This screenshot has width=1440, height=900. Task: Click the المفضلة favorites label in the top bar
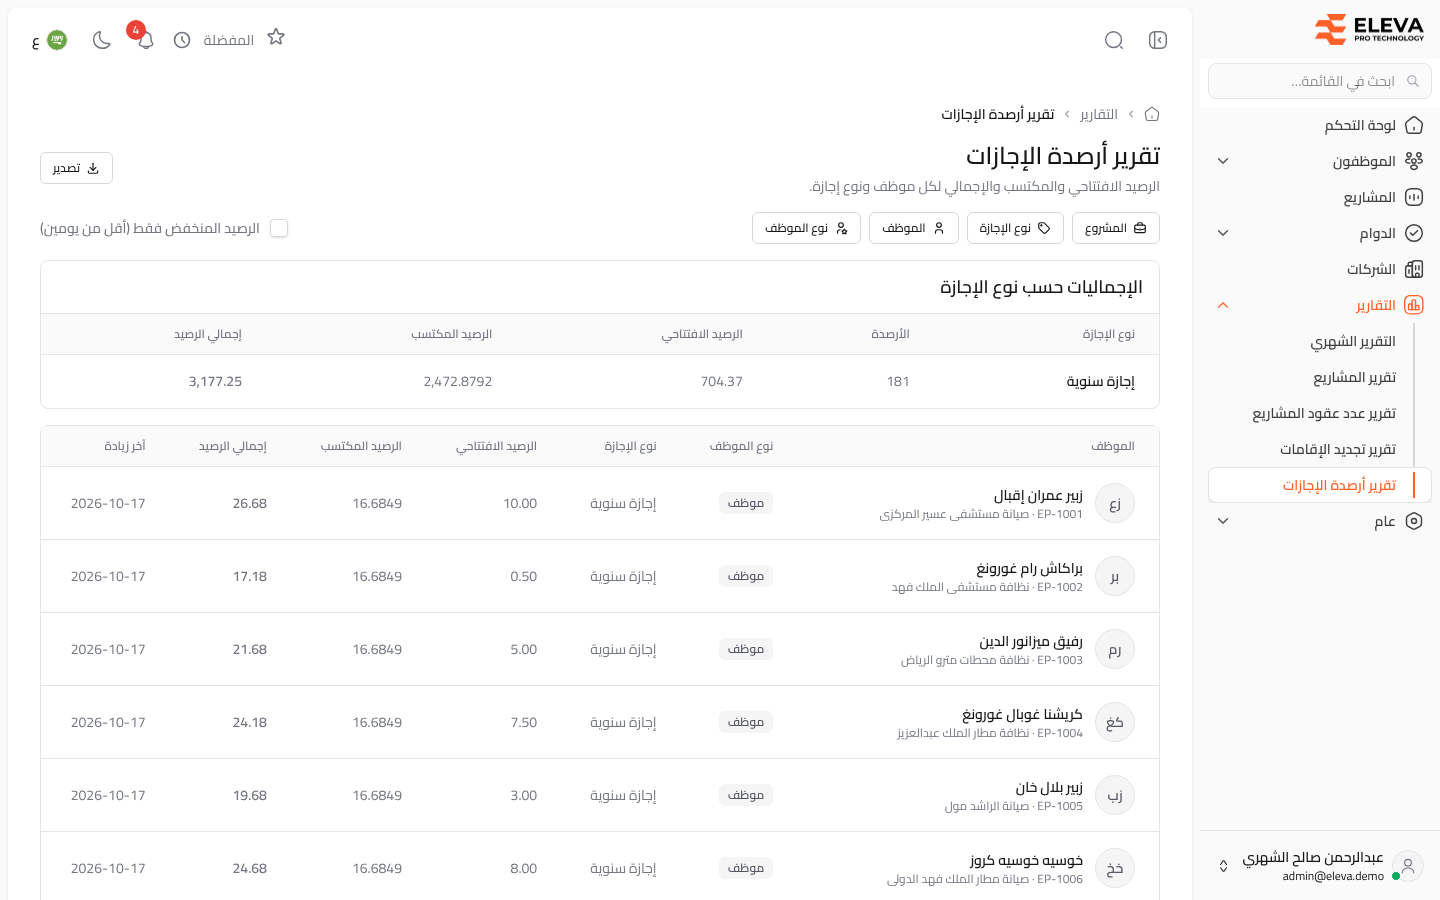(229, 40)
